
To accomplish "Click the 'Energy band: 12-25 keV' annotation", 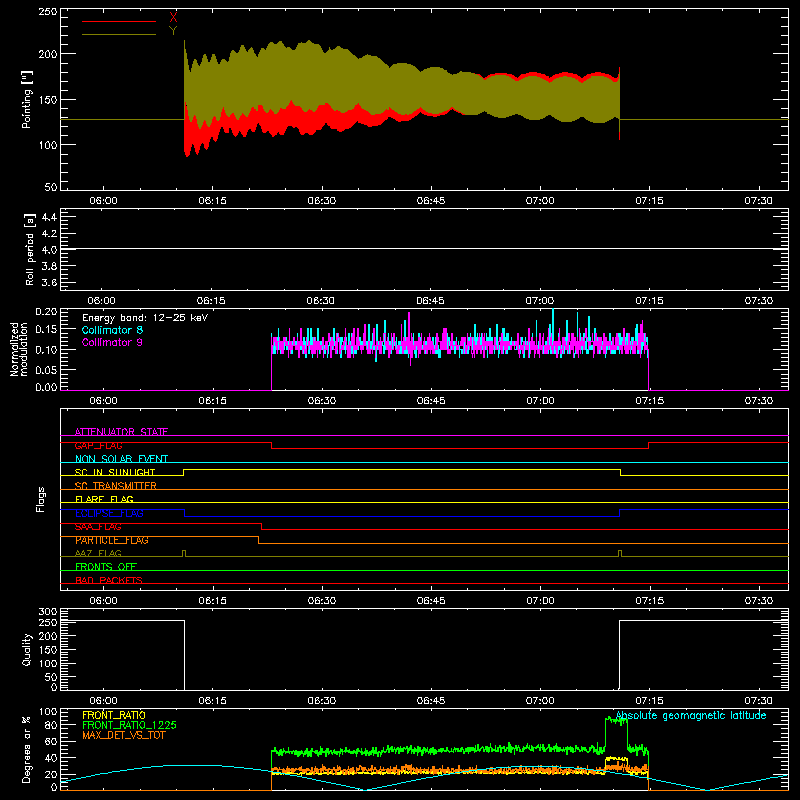I will [x=145, y=318].
